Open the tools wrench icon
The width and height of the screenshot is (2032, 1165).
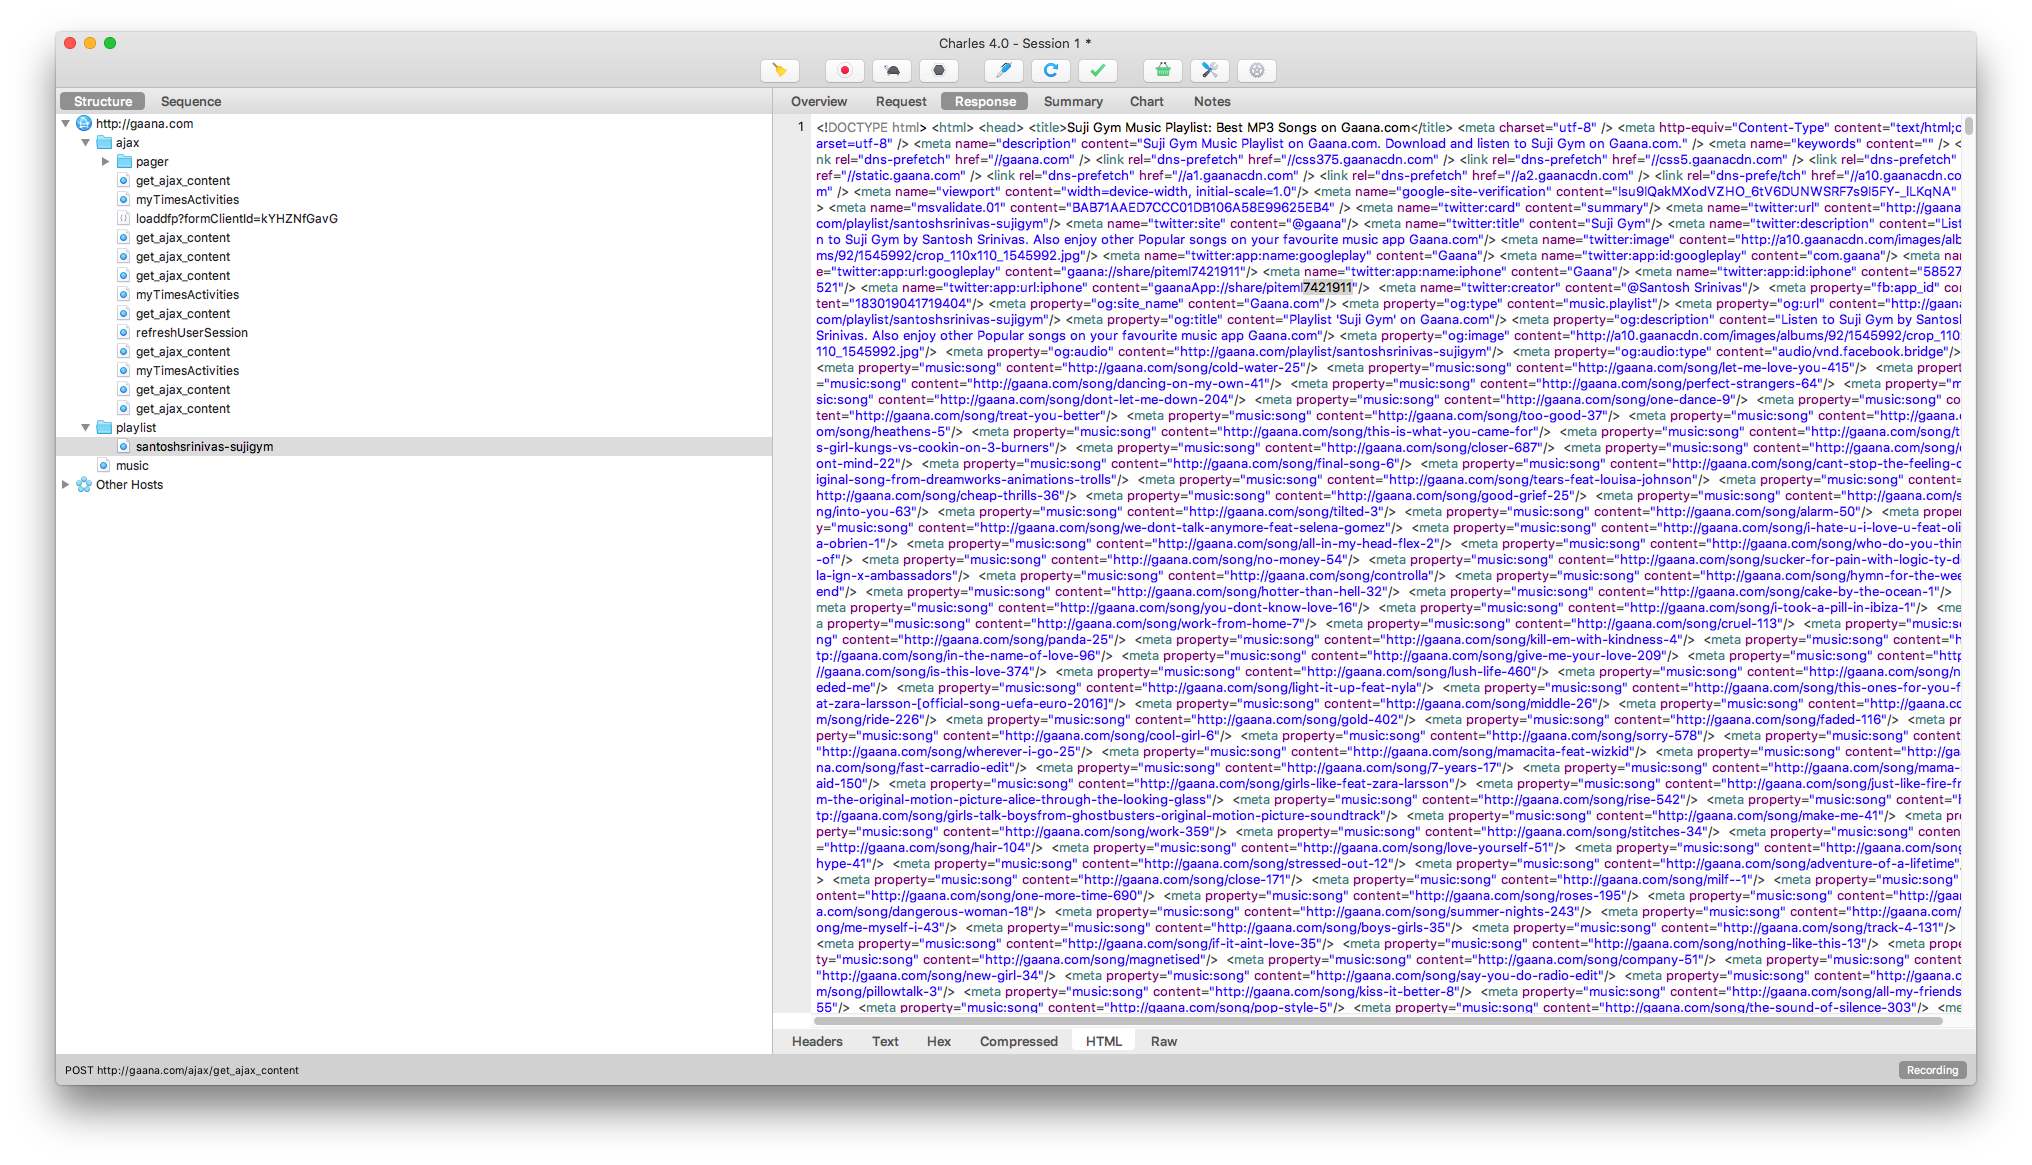1210,70
